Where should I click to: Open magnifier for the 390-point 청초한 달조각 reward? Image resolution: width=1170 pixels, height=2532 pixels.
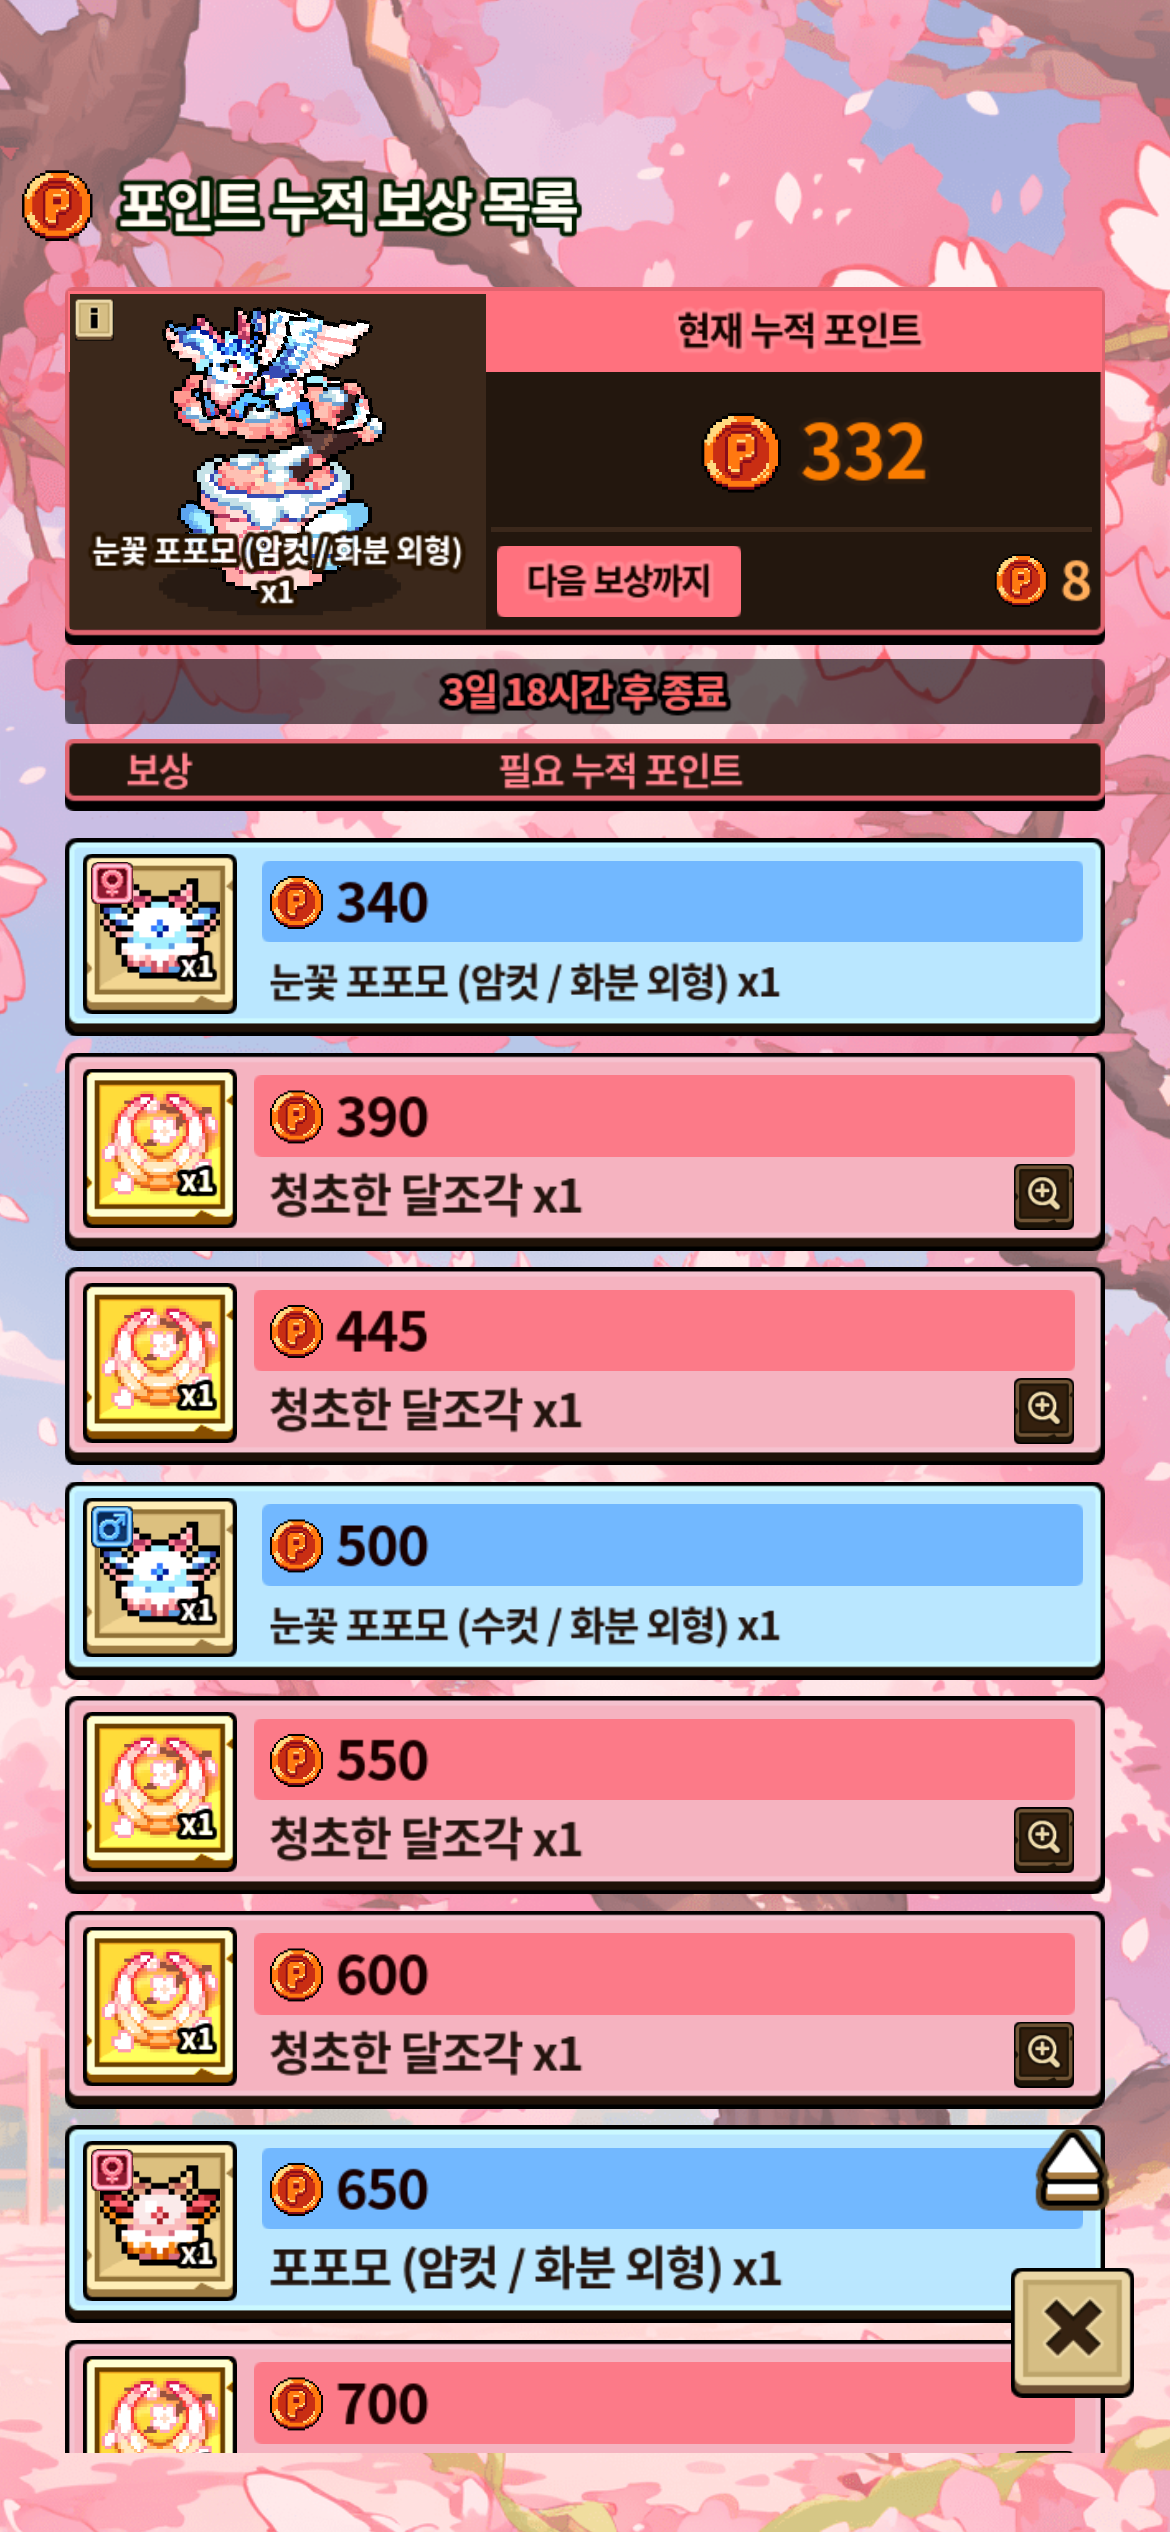click(1043, 1195)
